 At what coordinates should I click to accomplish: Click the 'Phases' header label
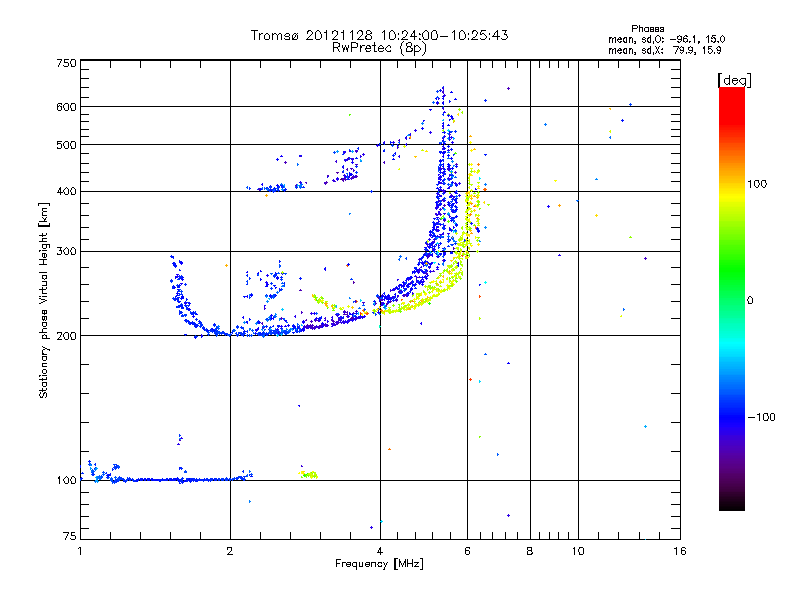[x=647, y=29]
